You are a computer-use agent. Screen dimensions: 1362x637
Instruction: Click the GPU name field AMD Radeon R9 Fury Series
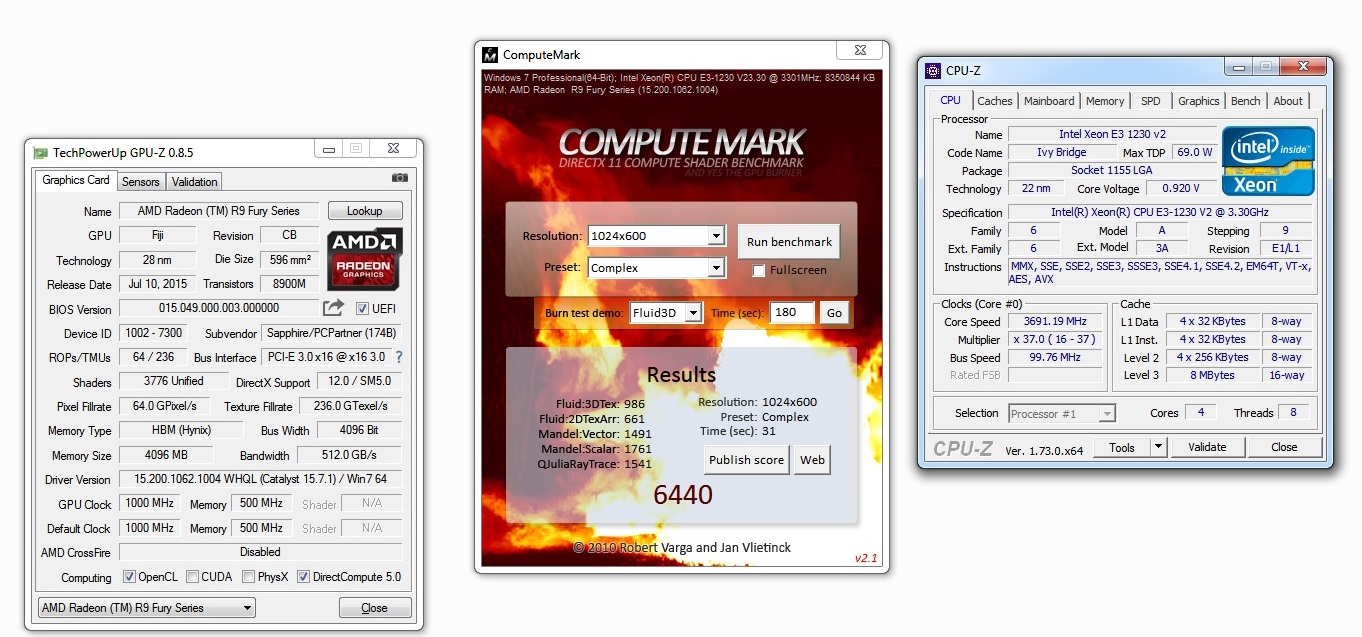[219, 211]
